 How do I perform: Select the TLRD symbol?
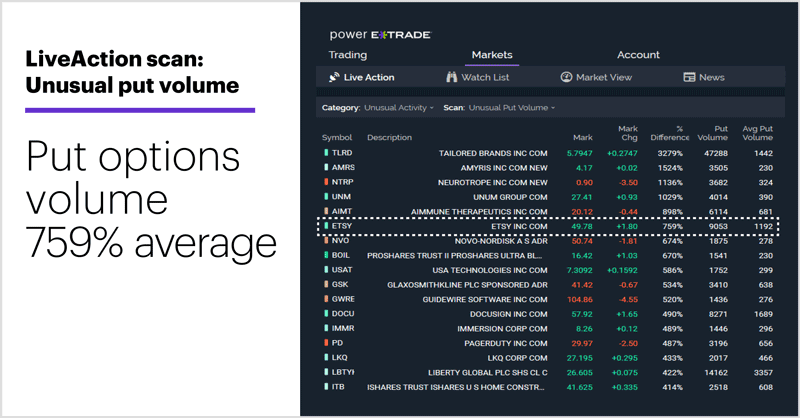[x=342, y=153]
